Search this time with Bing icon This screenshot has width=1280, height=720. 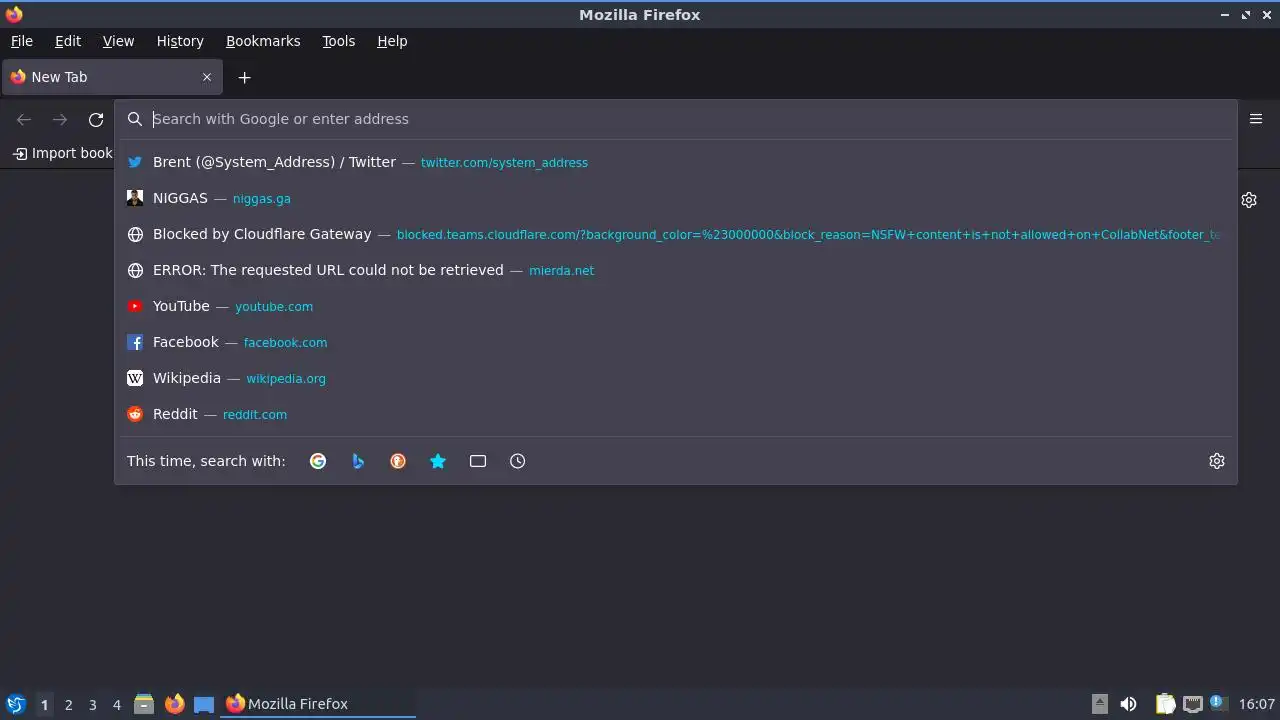(358, 461)
